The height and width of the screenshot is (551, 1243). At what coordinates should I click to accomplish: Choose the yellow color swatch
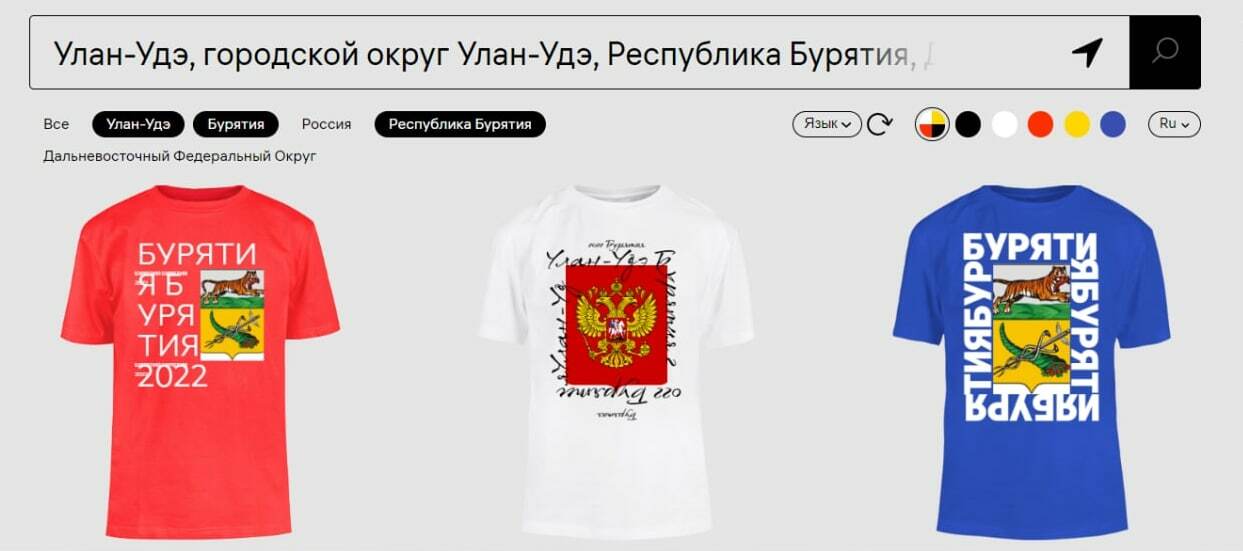point(1076,124)
